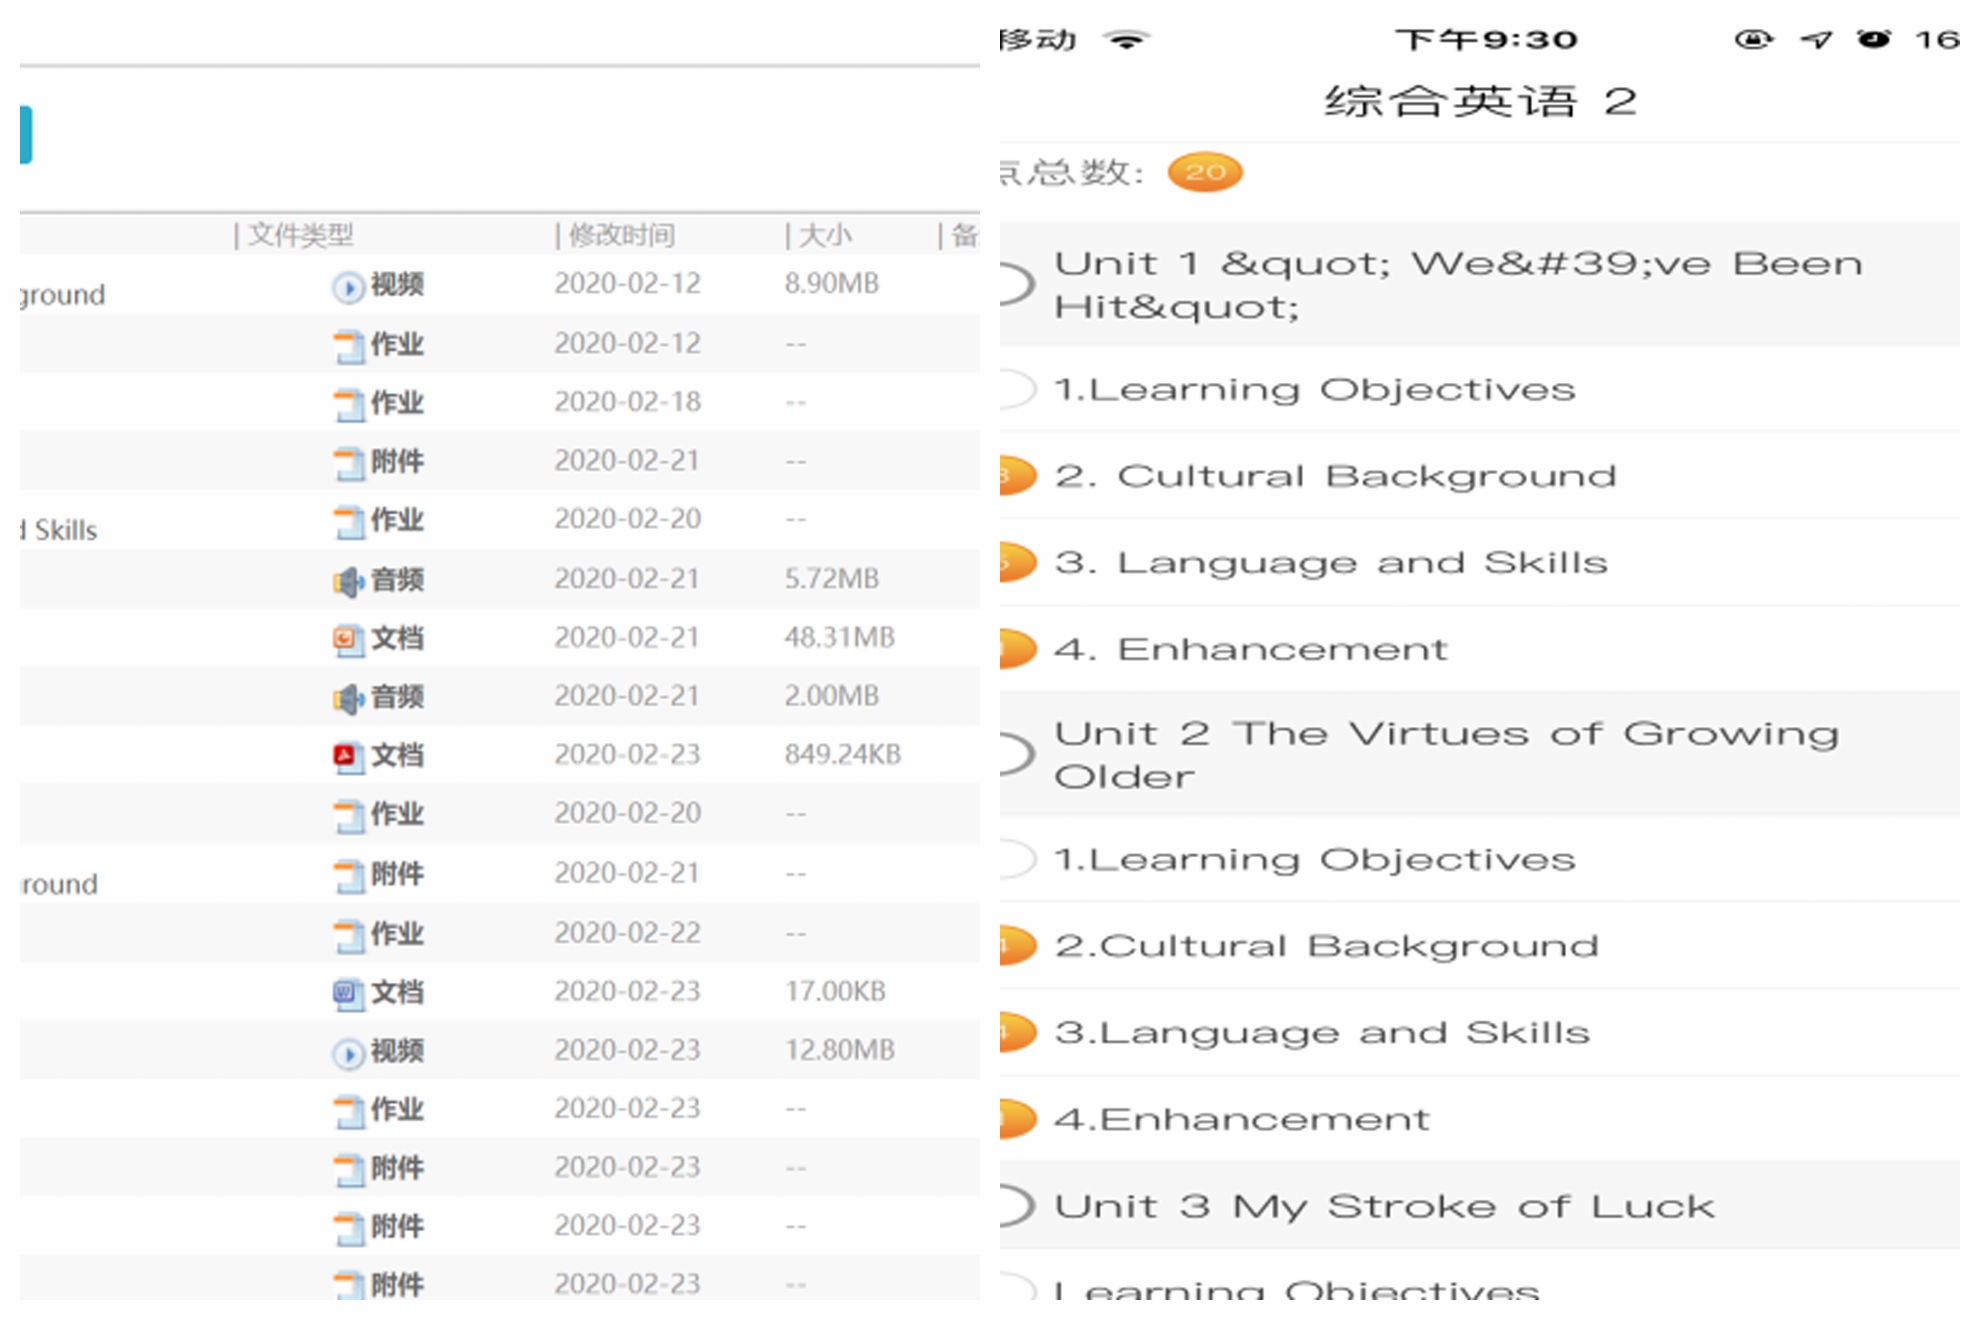Open the 48.31MB PowerPoint document icon
1980x1320 pixels.
(x=347, y=640)
